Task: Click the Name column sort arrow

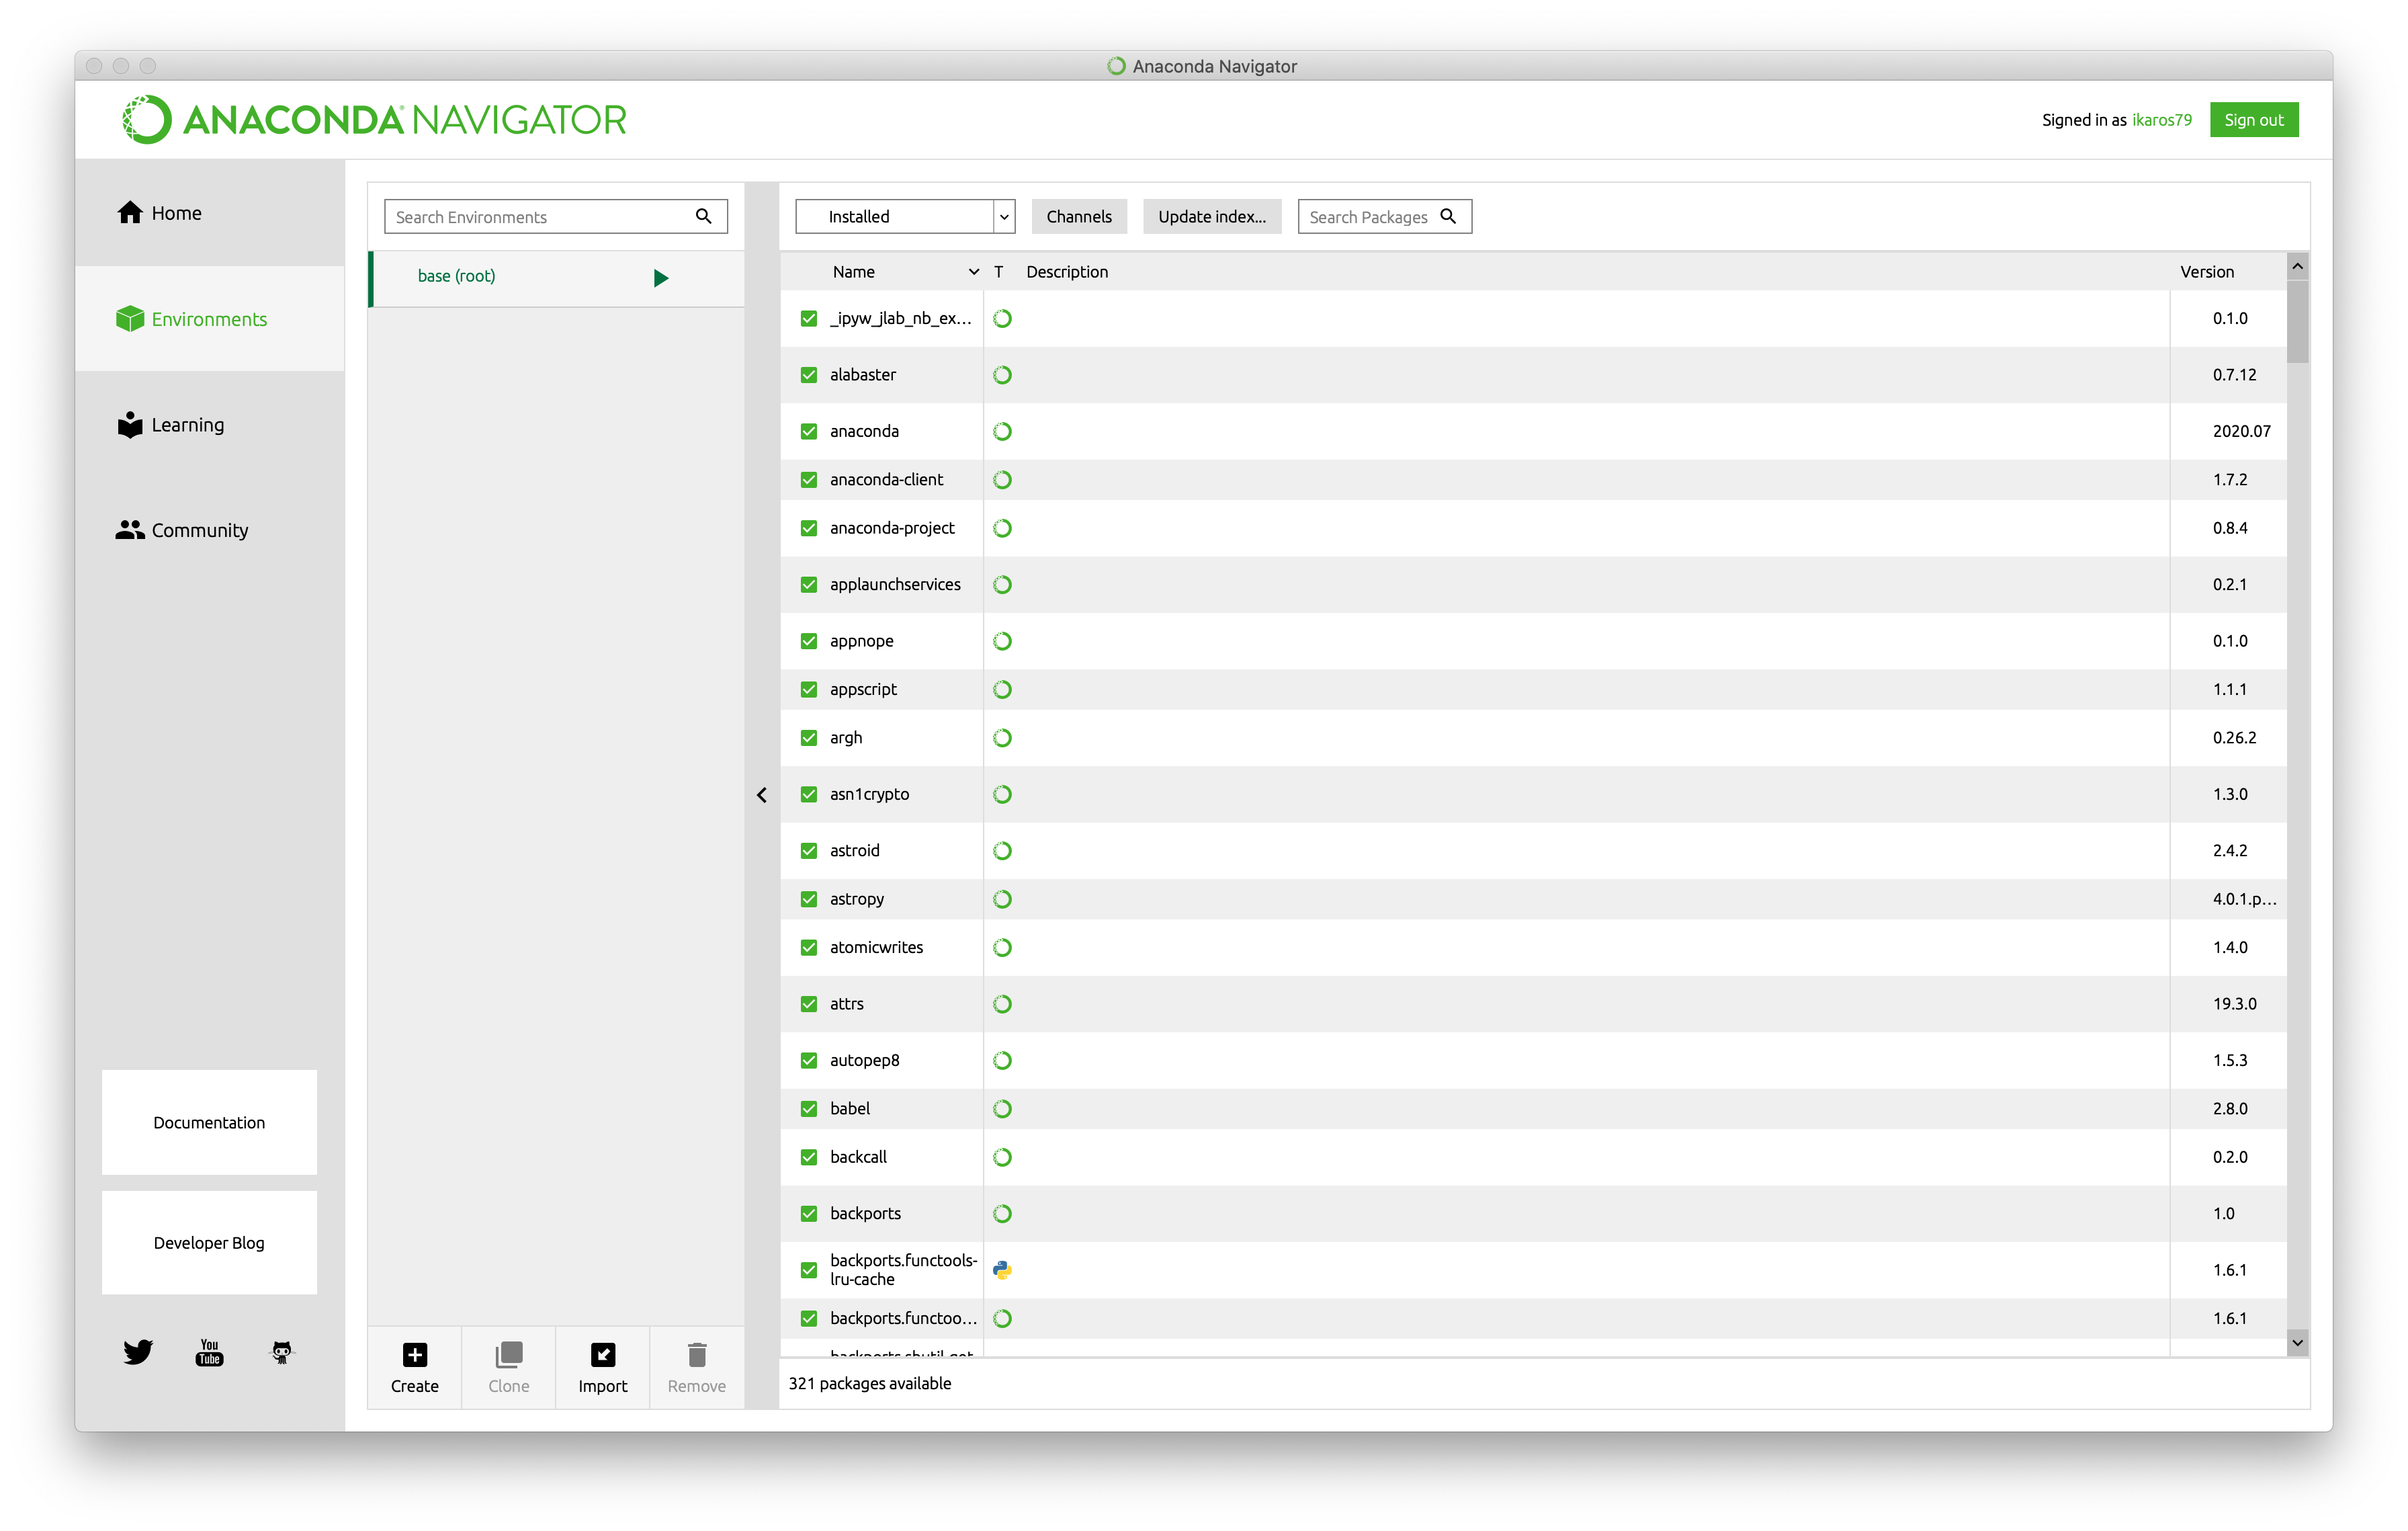Action: [973, 272]
